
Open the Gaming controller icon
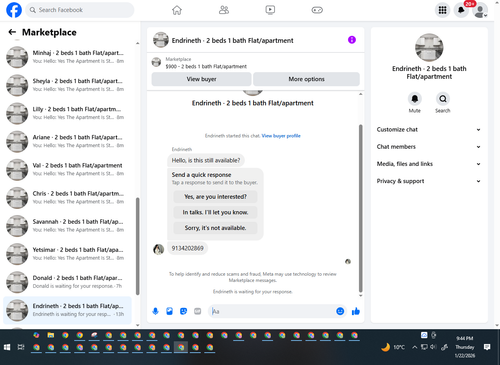pyautogui.click(x=317, y=10)
